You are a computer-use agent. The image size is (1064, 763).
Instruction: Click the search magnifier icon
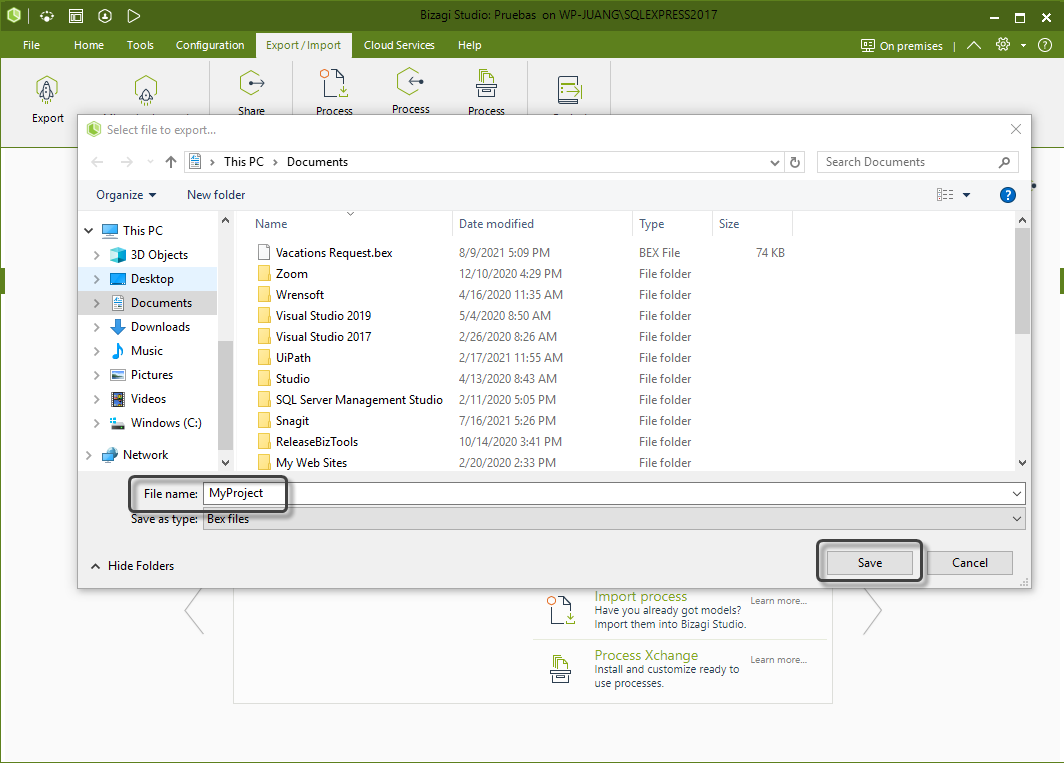(1004, 162)
